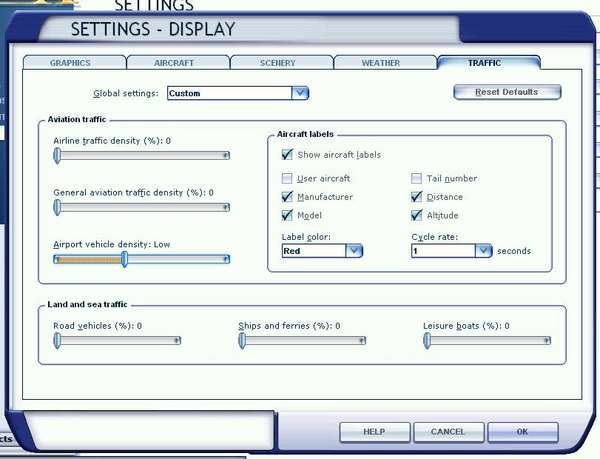Image resolution: width=600 pixels, height=459 pixels.
Task: Click the Cycle rate value field
Action: point(443,251)
